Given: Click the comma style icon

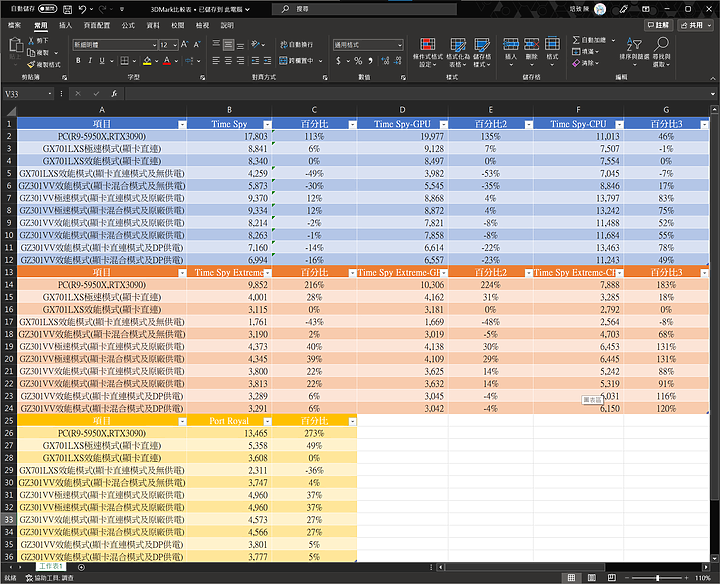Looking at the screenshot, I should tap(371, 61).
